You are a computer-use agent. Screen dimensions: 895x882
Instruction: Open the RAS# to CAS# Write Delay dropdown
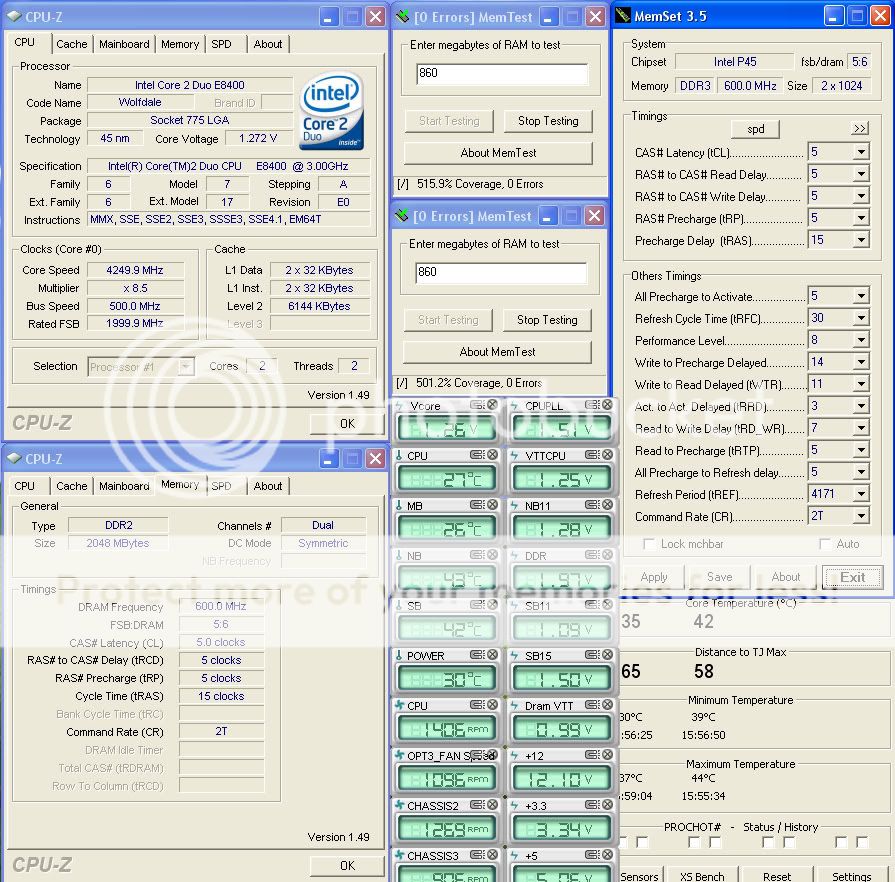coord(861,196)
